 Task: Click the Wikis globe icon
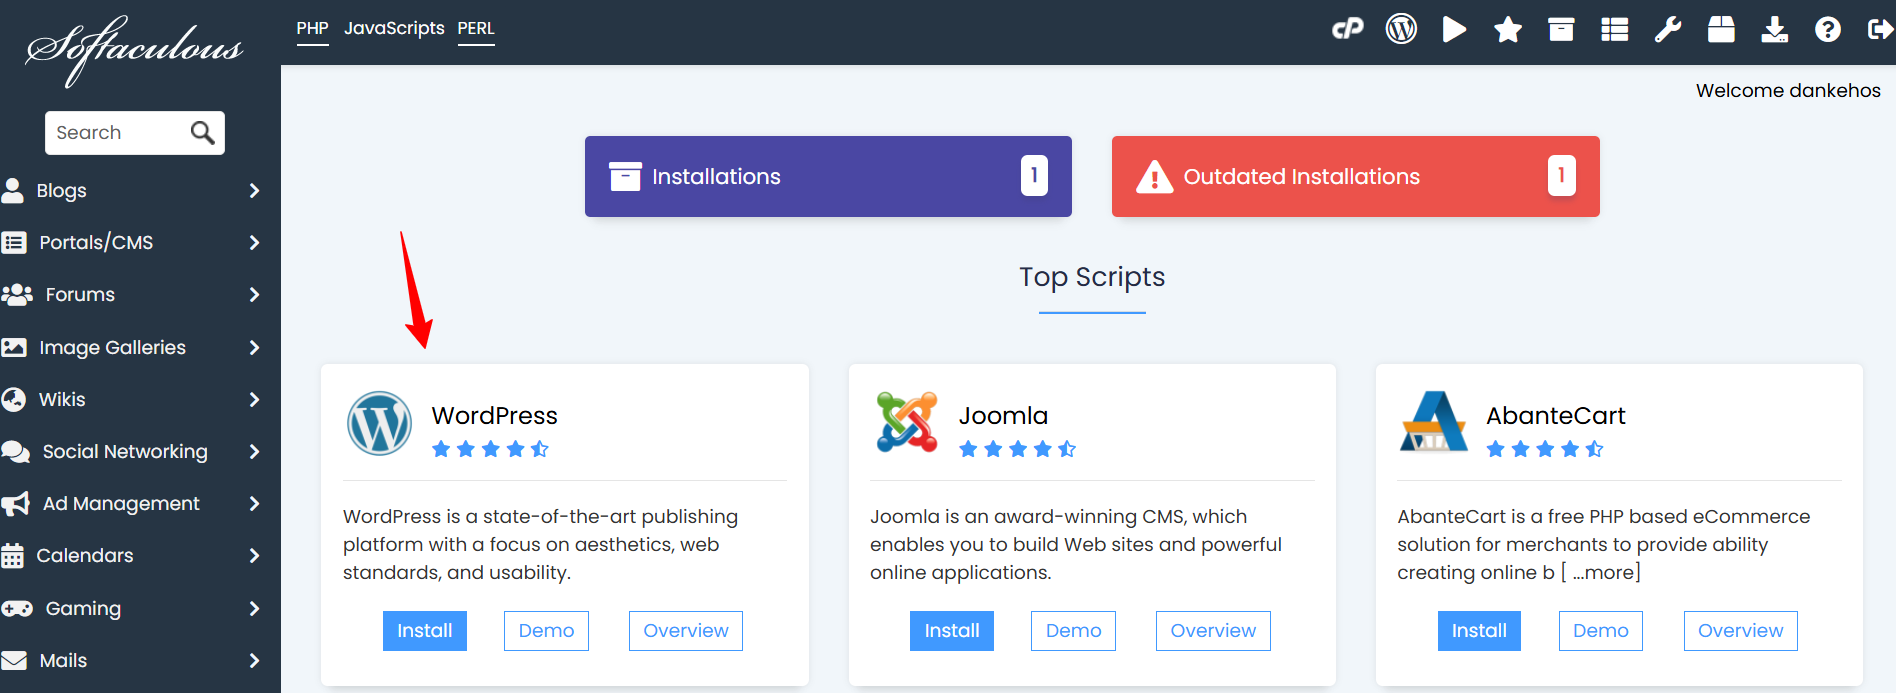click(14, 399)
